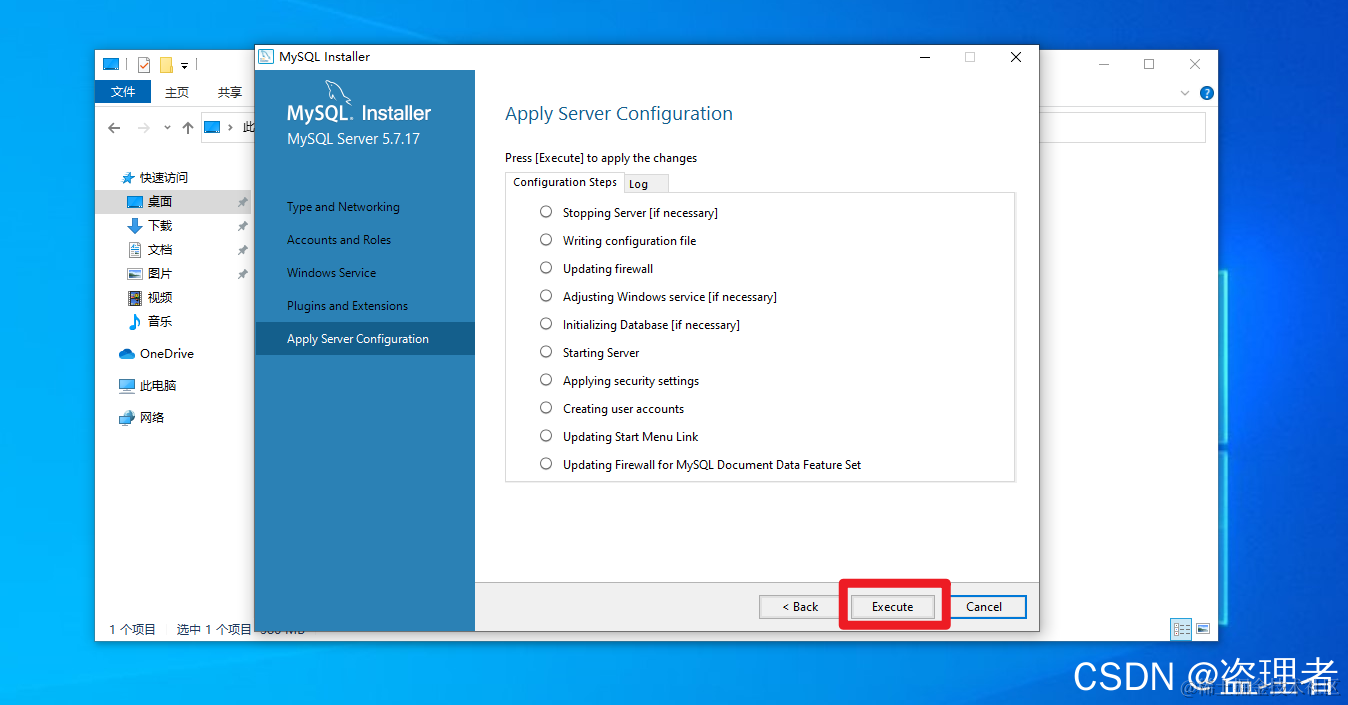Open File Explorer help icon
Image resolution: width=1348 pixels, height=705 pixels.
point(1206,93)
